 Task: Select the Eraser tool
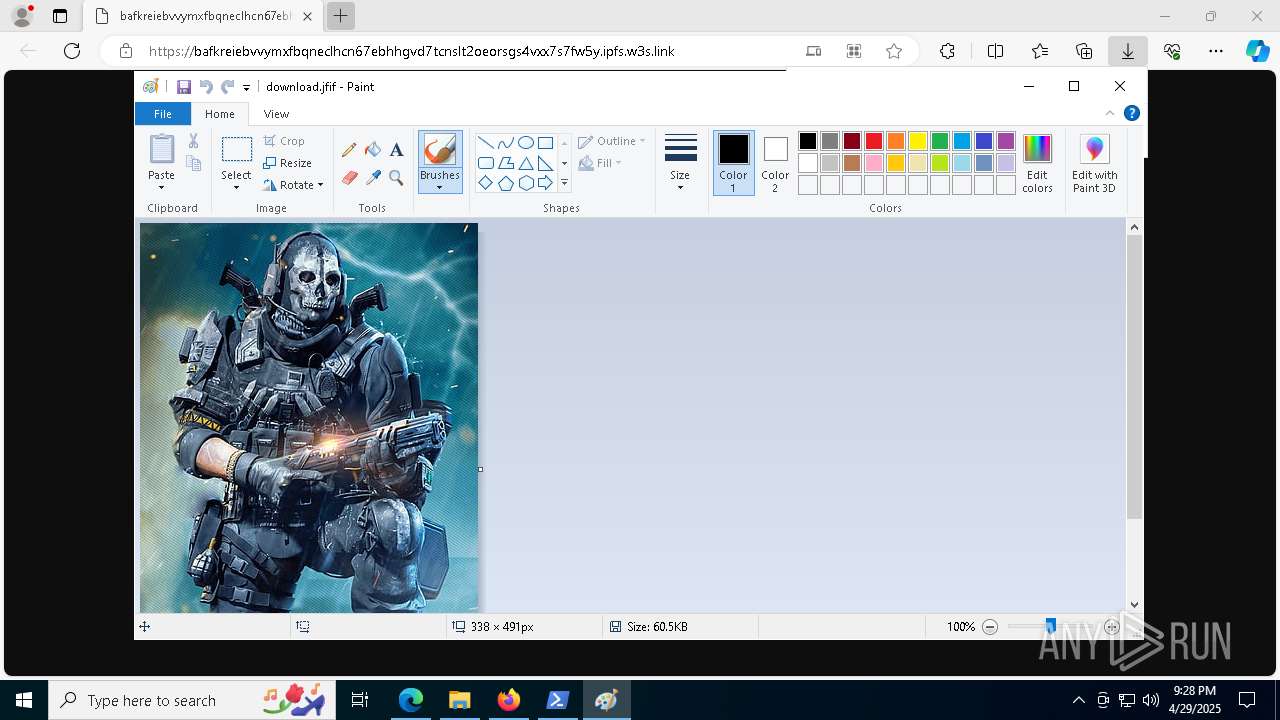click(x=349, y=178)
